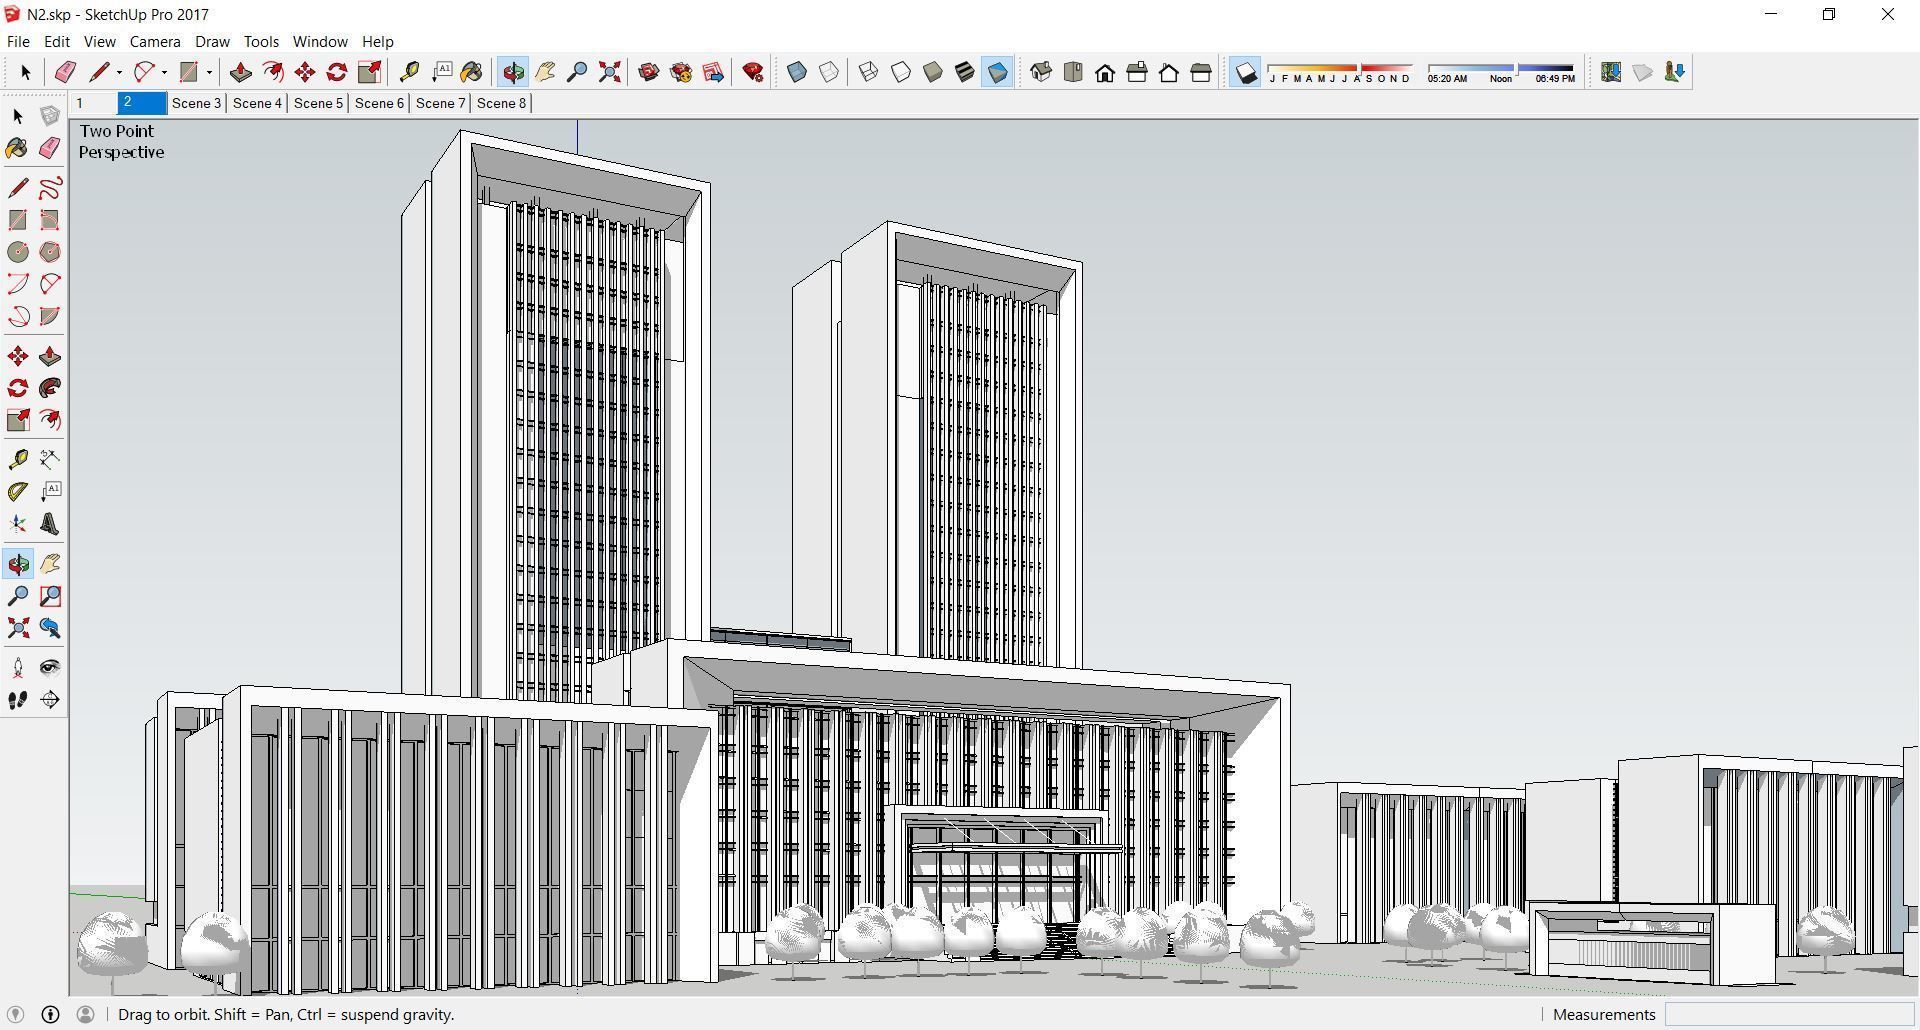
Task: Select the Position Camera tool
Action: [x=18, y=668]
